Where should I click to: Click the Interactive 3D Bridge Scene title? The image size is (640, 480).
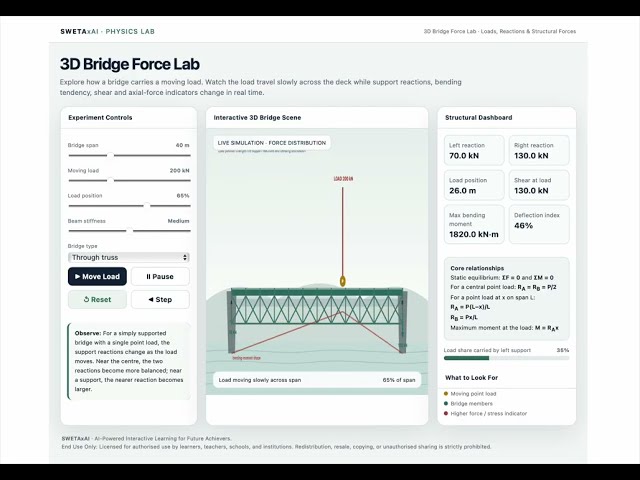coord(257,118)
